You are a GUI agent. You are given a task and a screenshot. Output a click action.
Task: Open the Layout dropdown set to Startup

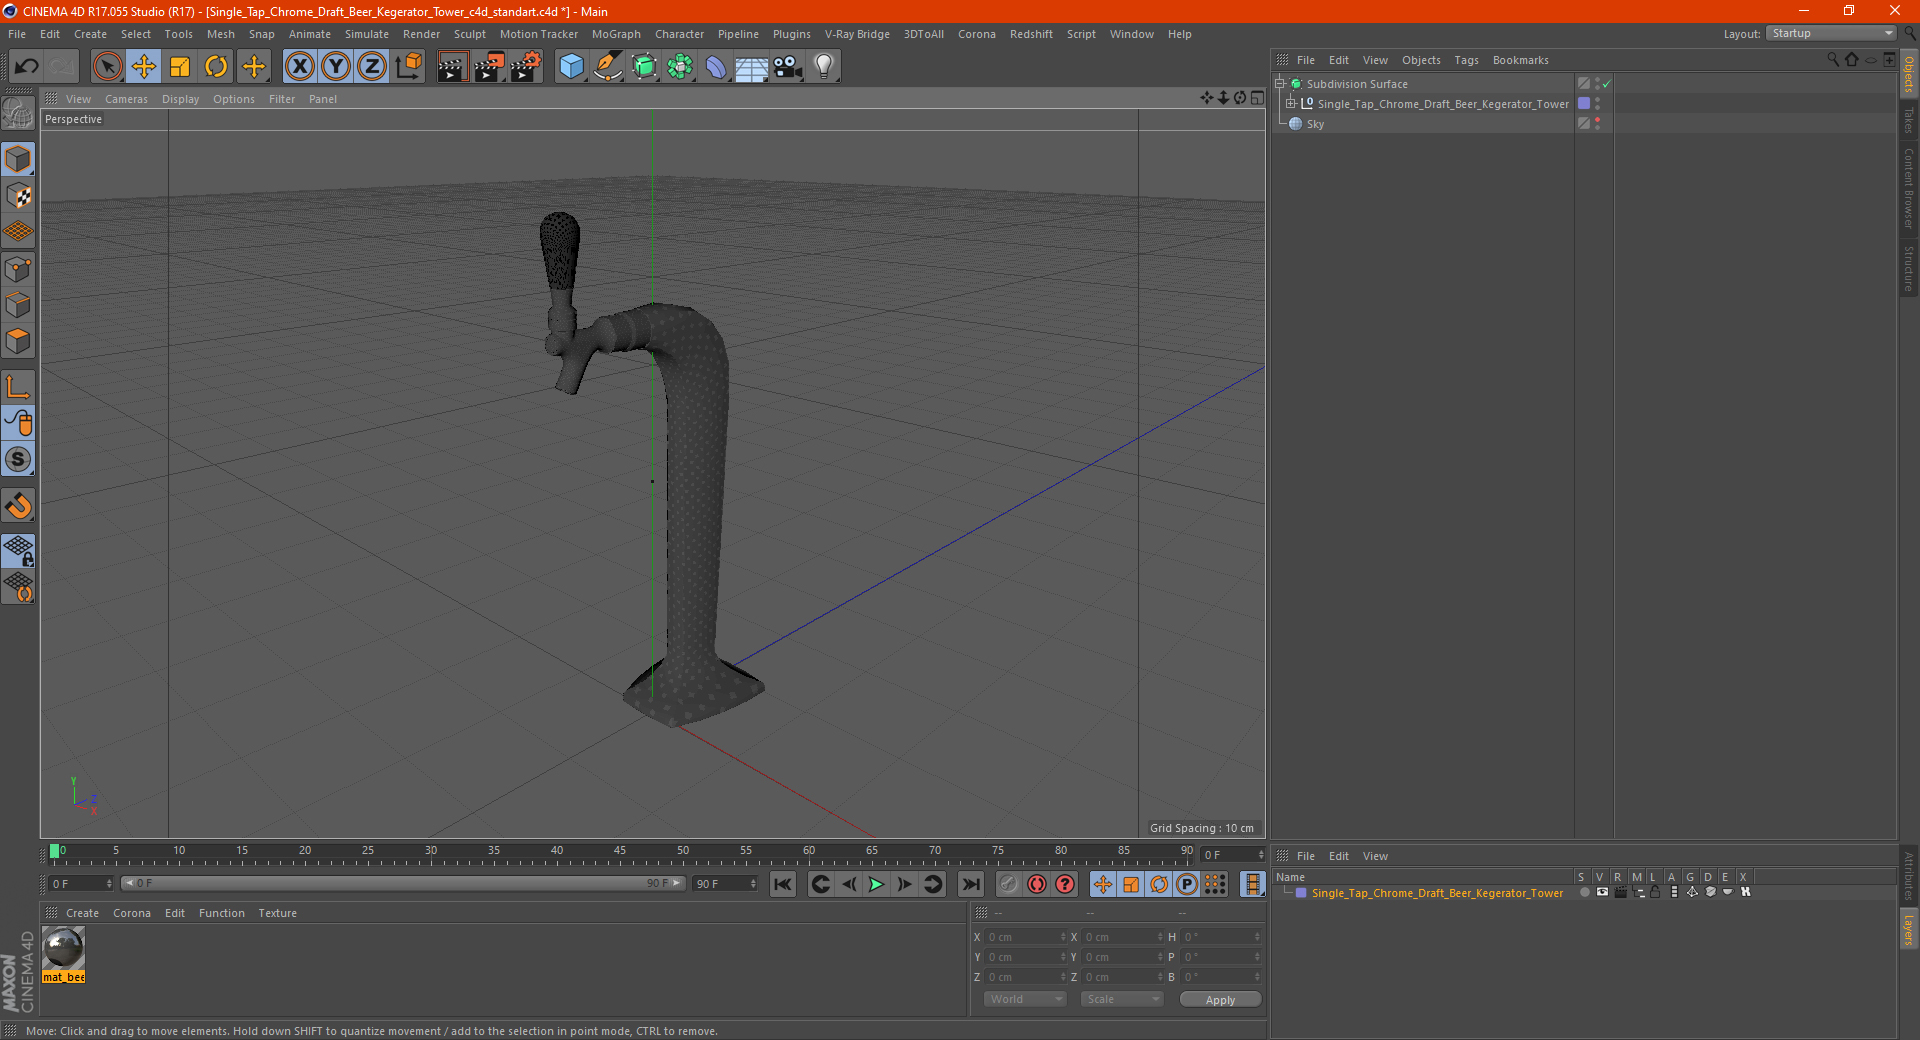tap(1831, 33)
